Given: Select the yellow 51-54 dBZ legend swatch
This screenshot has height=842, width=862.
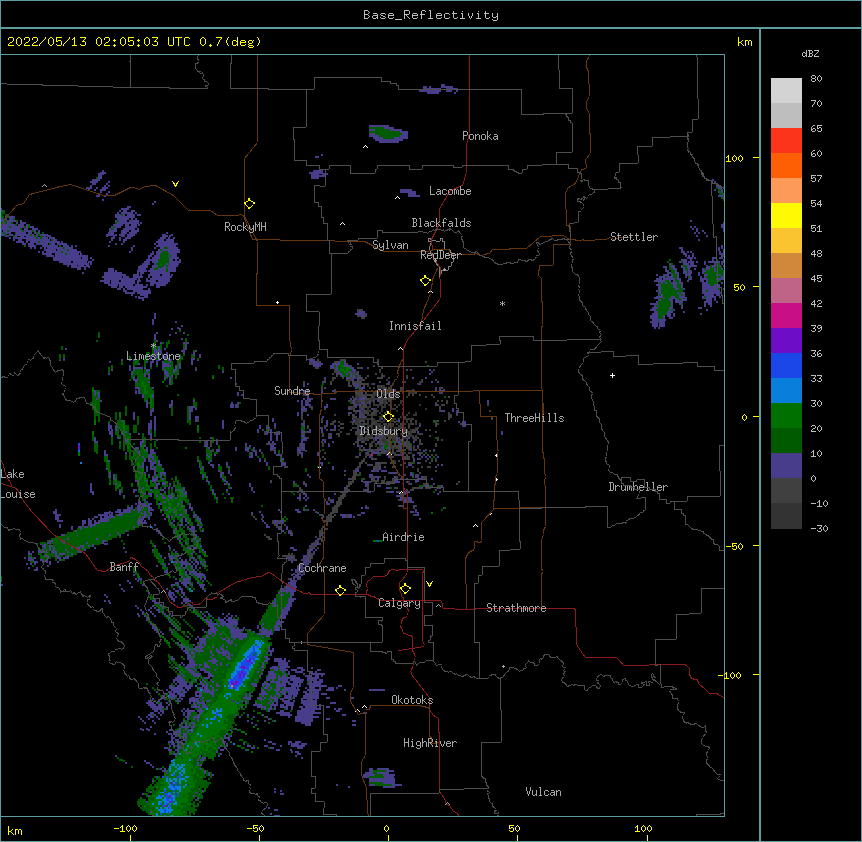Looking at the screenshot, I should [x=786, y=215].
